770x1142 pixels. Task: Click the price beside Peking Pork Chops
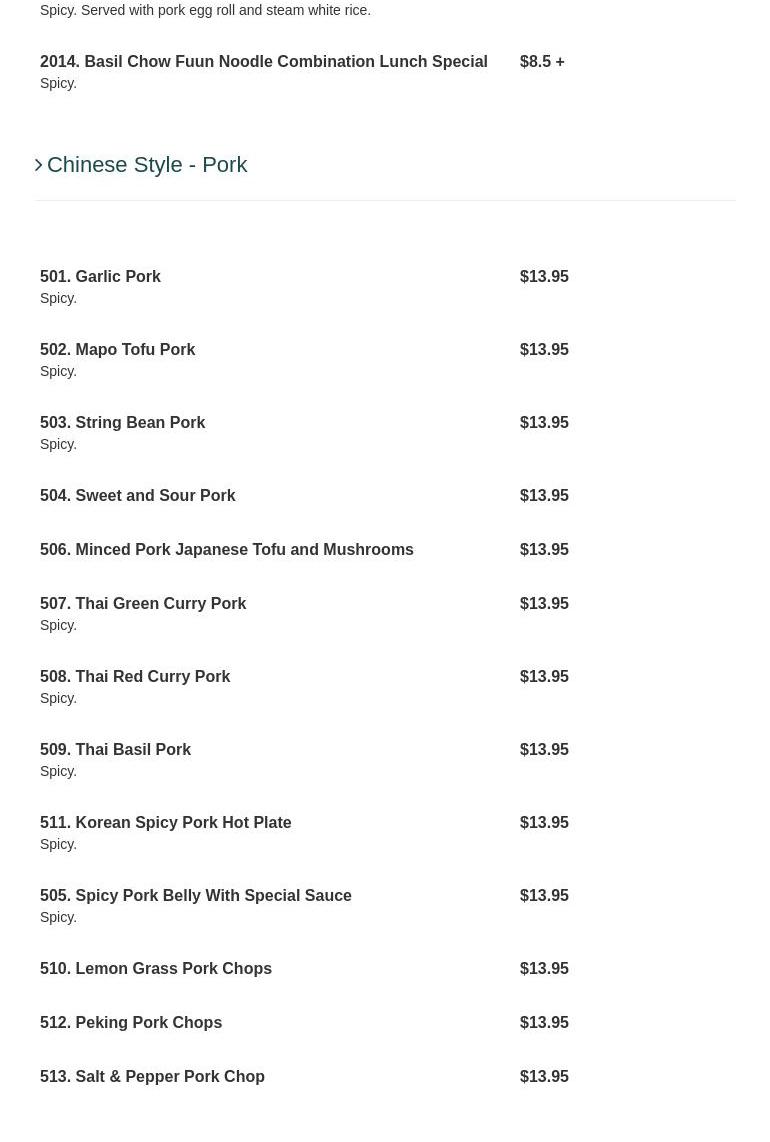(x=544, y=1023)
